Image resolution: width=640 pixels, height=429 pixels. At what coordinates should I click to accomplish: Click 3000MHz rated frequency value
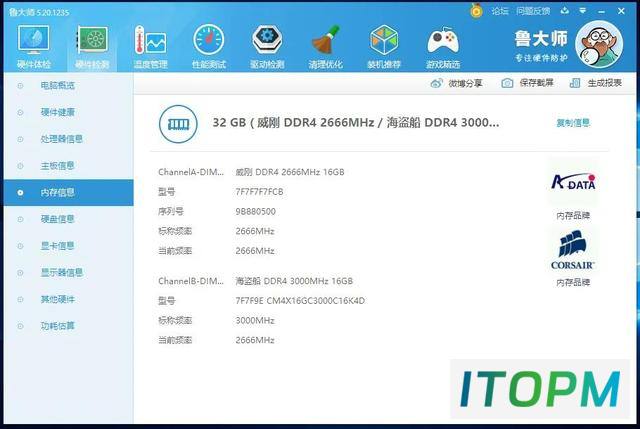(x=255, y=321)
